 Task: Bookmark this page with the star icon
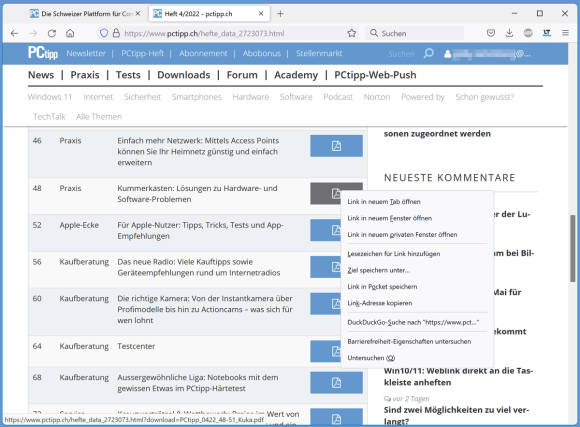coord(352,33)
